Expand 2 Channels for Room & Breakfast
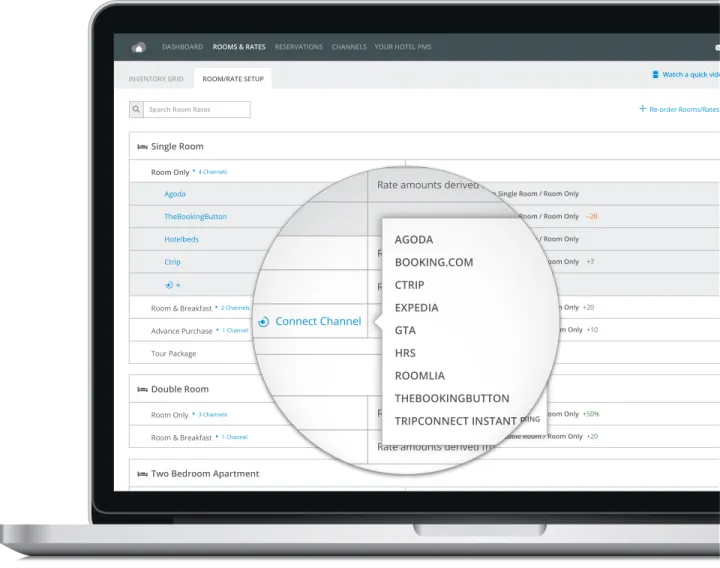This screenshot has width=720, height=568. click(235, 308)
